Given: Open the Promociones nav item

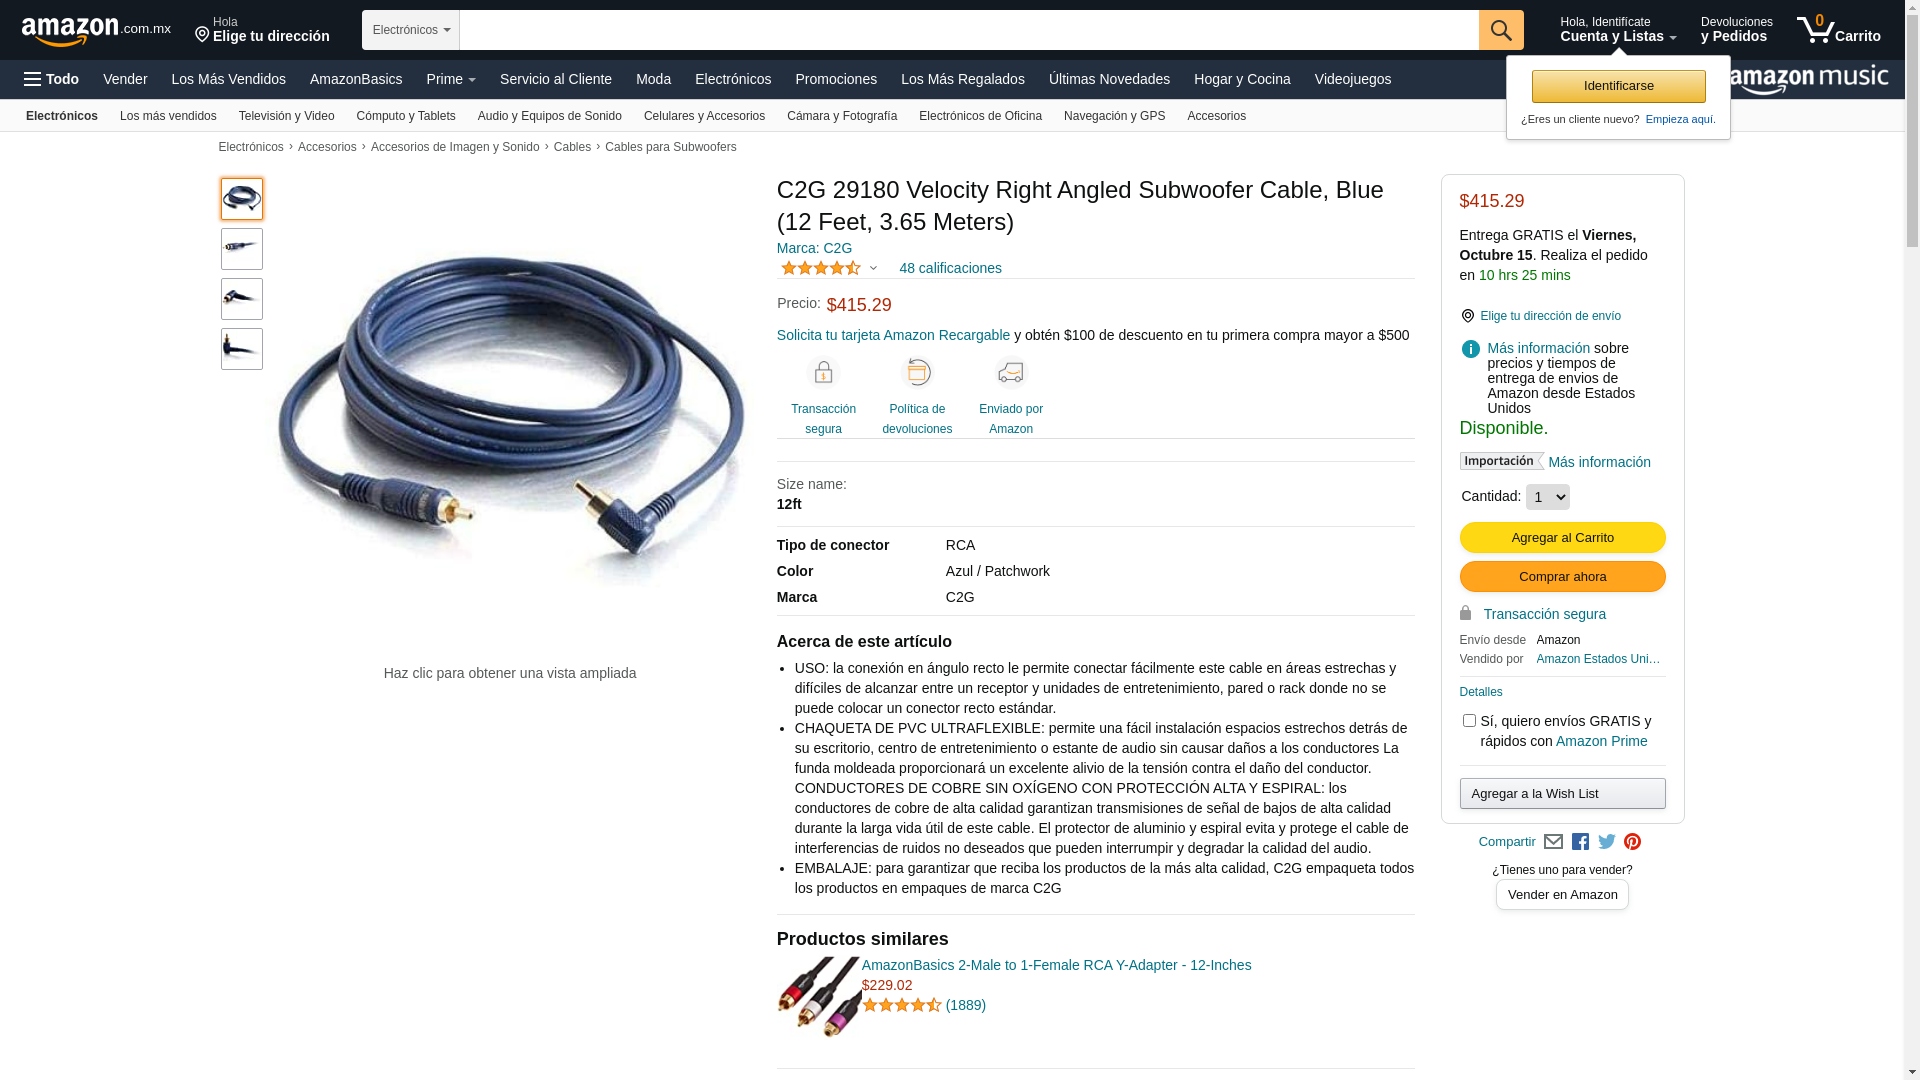Looking at the screenshot, I should point(836,79).
